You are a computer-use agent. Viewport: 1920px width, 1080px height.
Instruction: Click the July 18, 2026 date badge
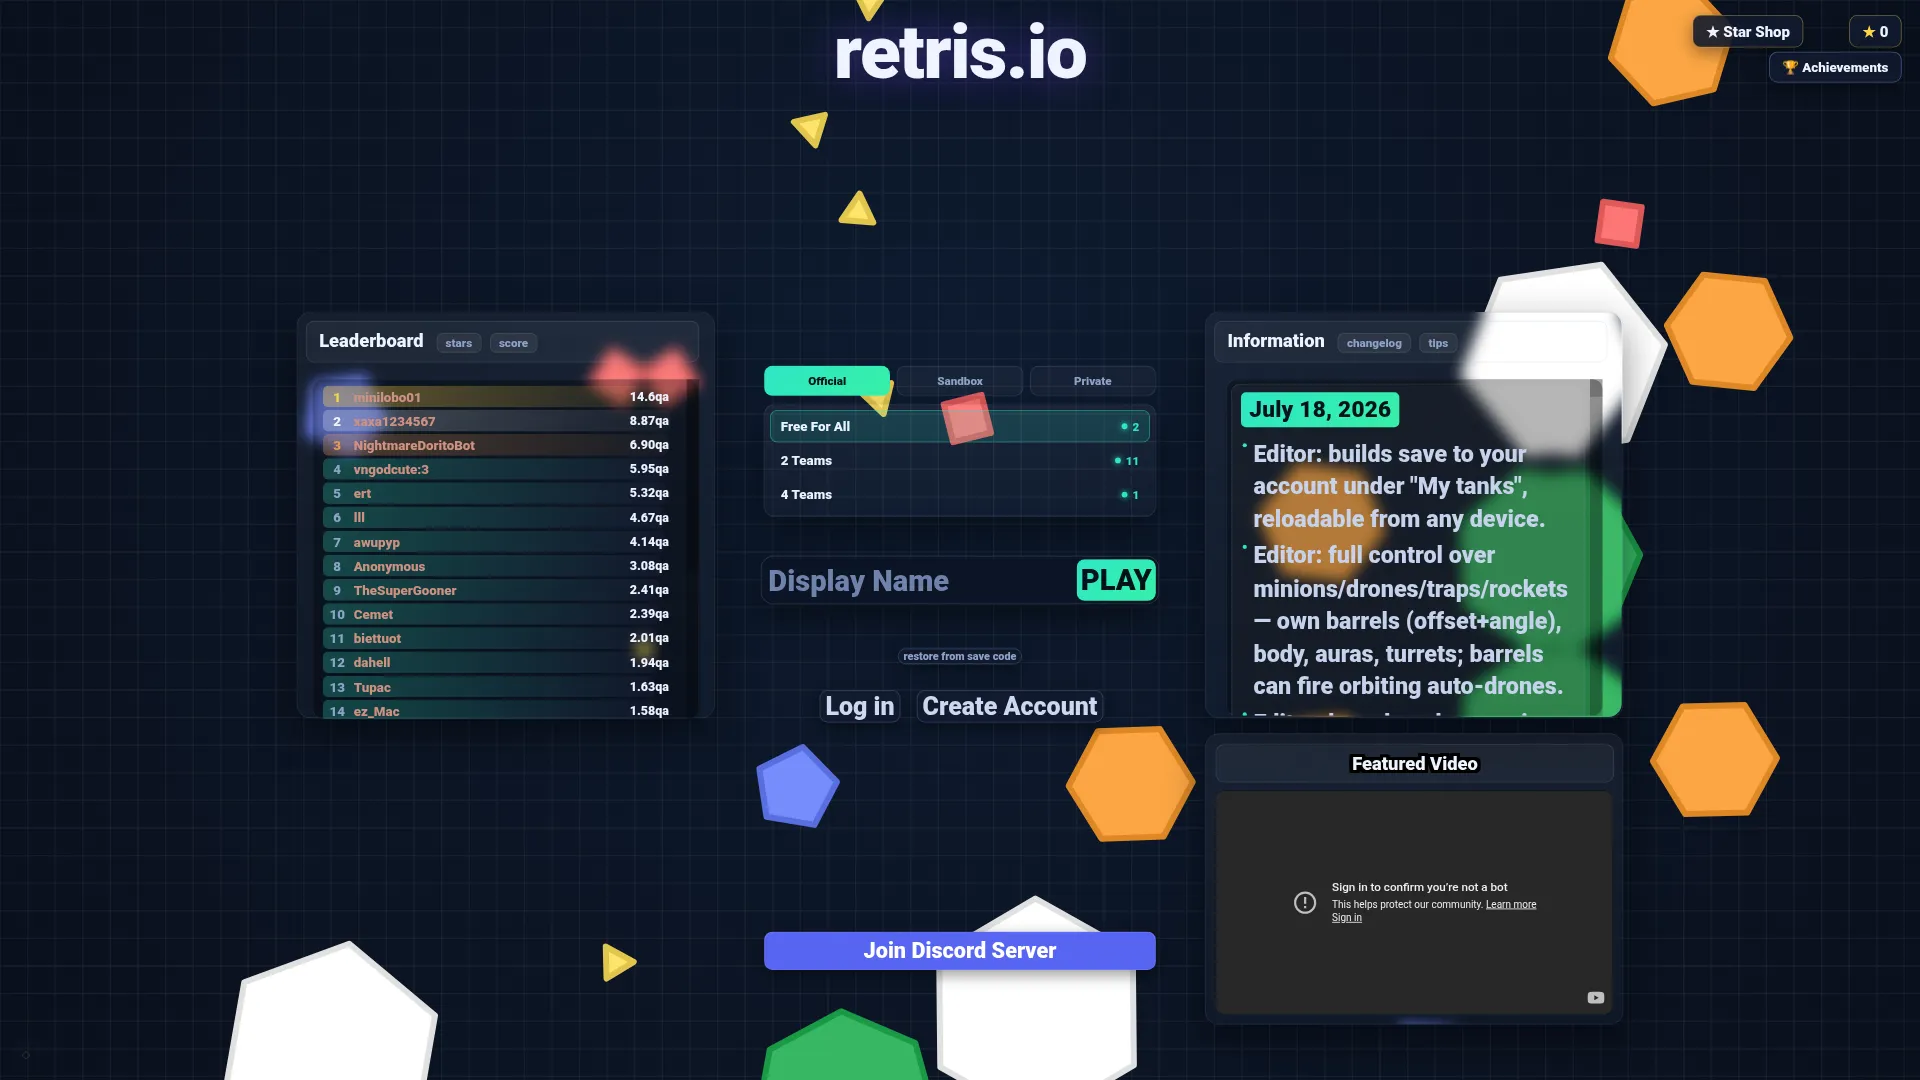click(1319, 409)
